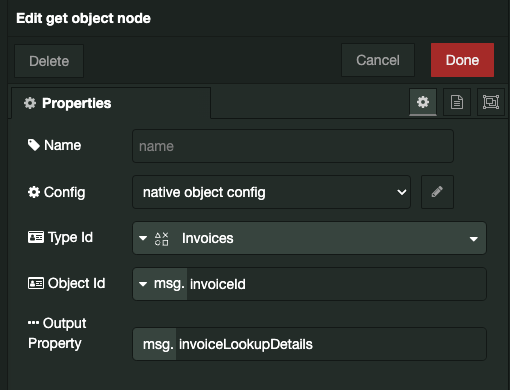This screenshot has height=390, width=510.
Task: Switch to the Properties tab
Action: tap(111, 103)
